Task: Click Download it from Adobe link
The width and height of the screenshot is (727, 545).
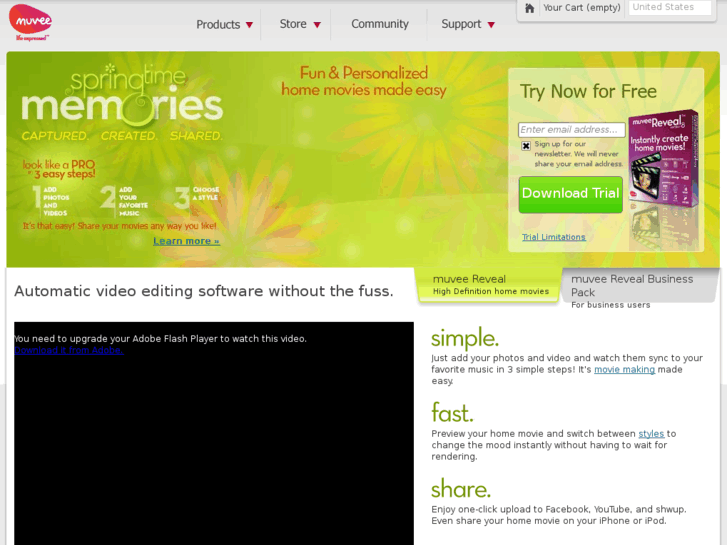Action: click(69, 350)
